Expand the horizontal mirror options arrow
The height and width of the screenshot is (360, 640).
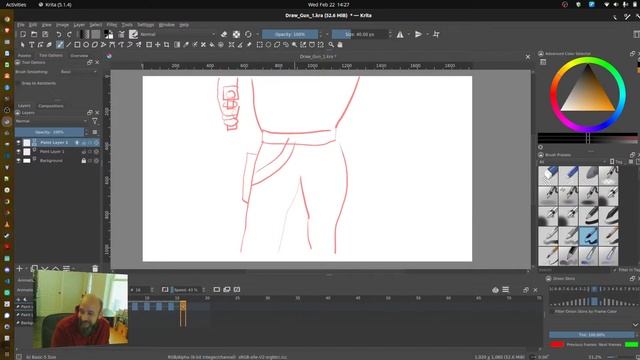coord(409,34)
